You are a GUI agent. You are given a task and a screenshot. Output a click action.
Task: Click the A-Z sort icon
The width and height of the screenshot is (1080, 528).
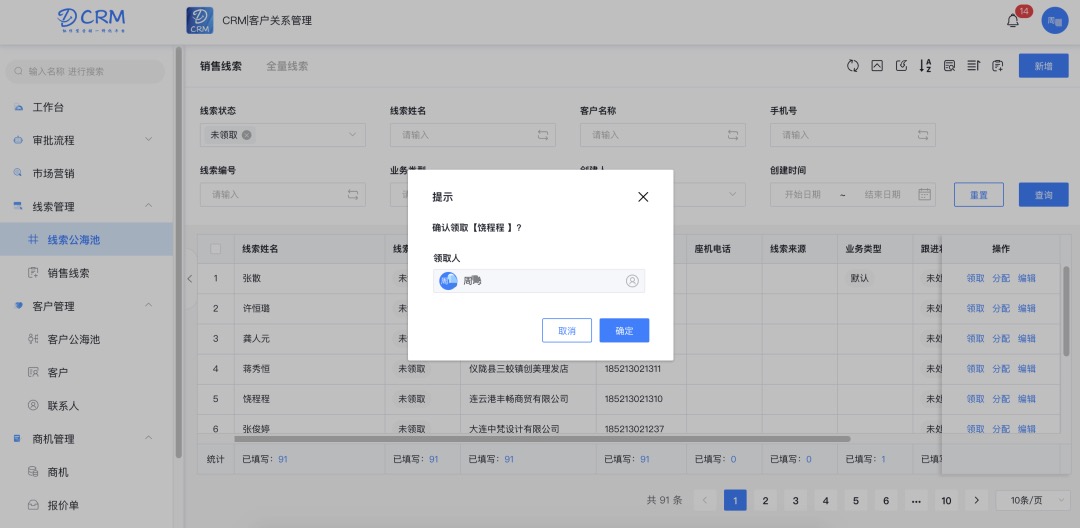[925, 66]
